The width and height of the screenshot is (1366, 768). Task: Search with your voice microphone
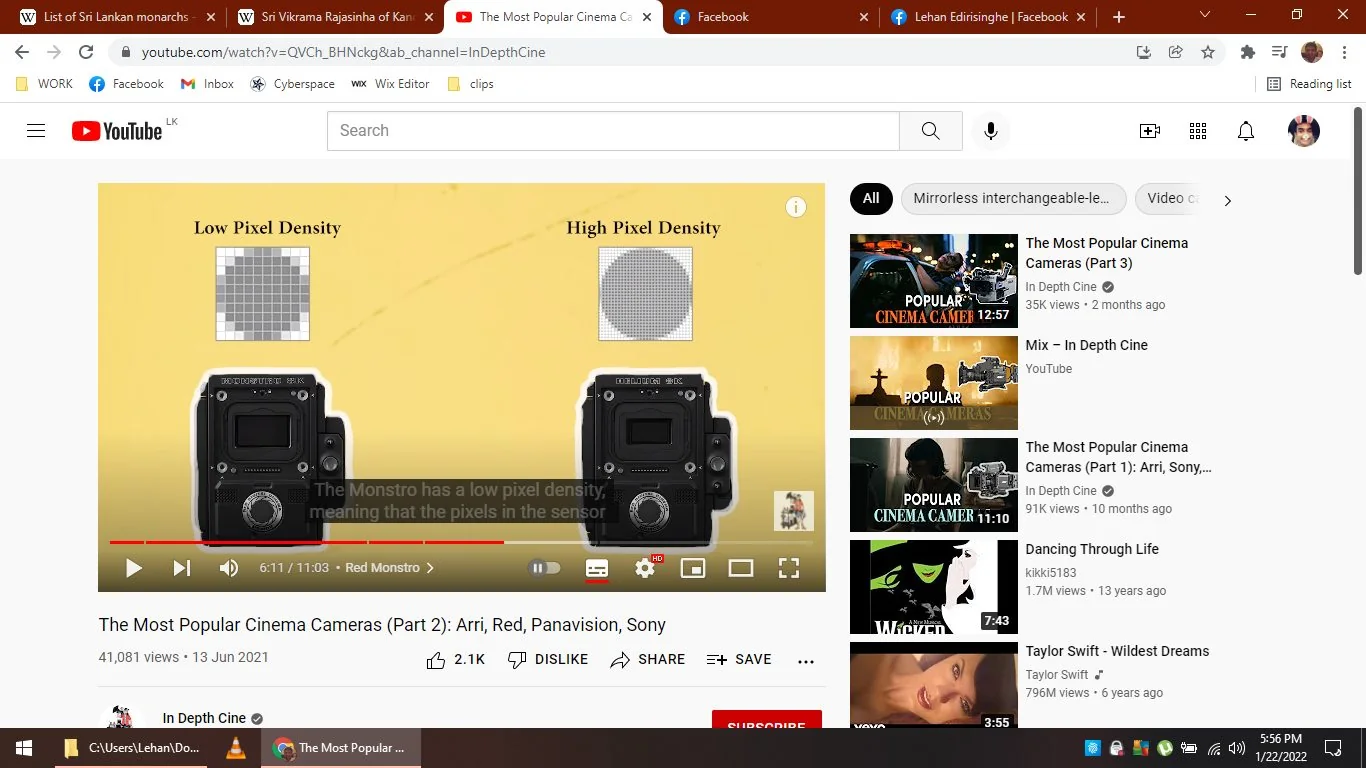(991, 131)
